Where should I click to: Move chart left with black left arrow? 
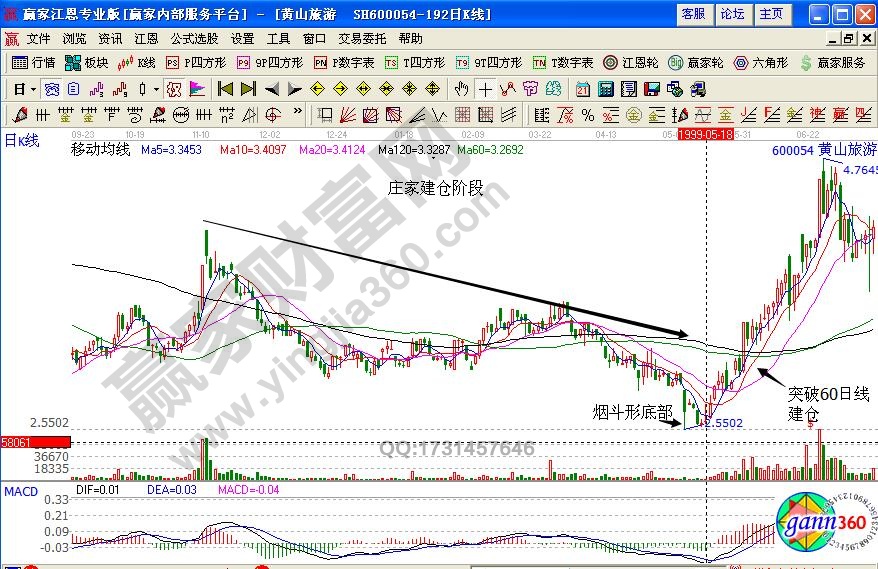272,89
